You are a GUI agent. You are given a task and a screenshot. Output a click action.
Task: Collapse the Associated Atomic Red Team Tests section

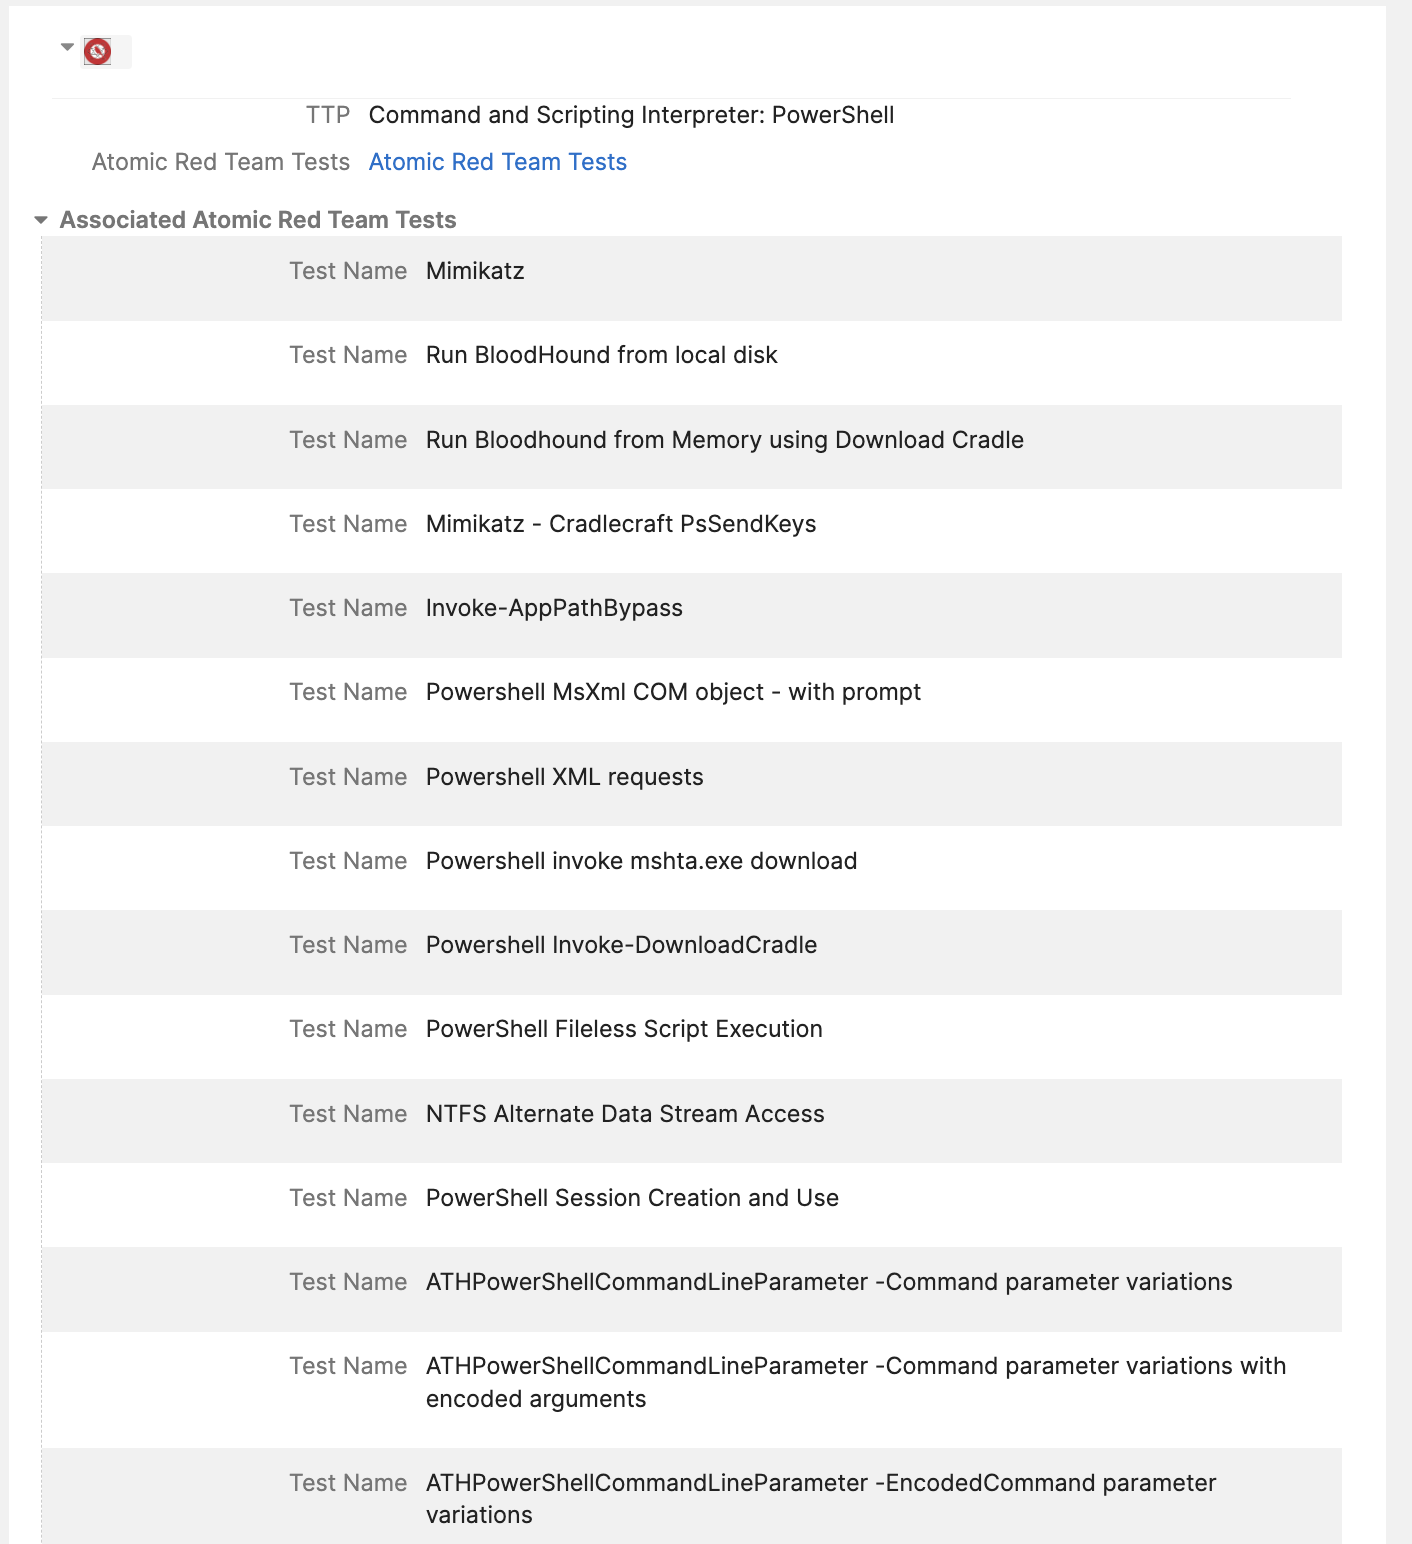coord(41,220)
